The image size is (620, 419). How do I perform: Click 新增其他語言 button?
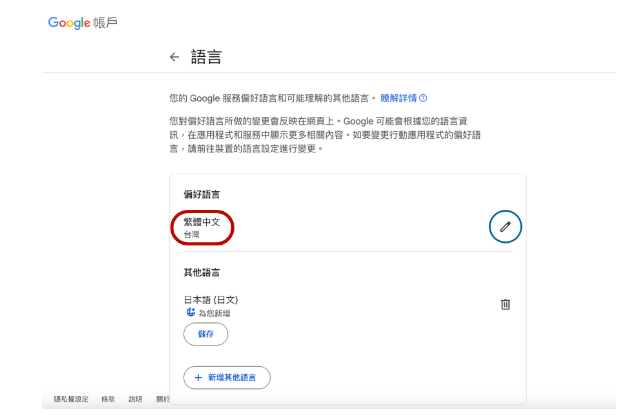coord(227,377)
